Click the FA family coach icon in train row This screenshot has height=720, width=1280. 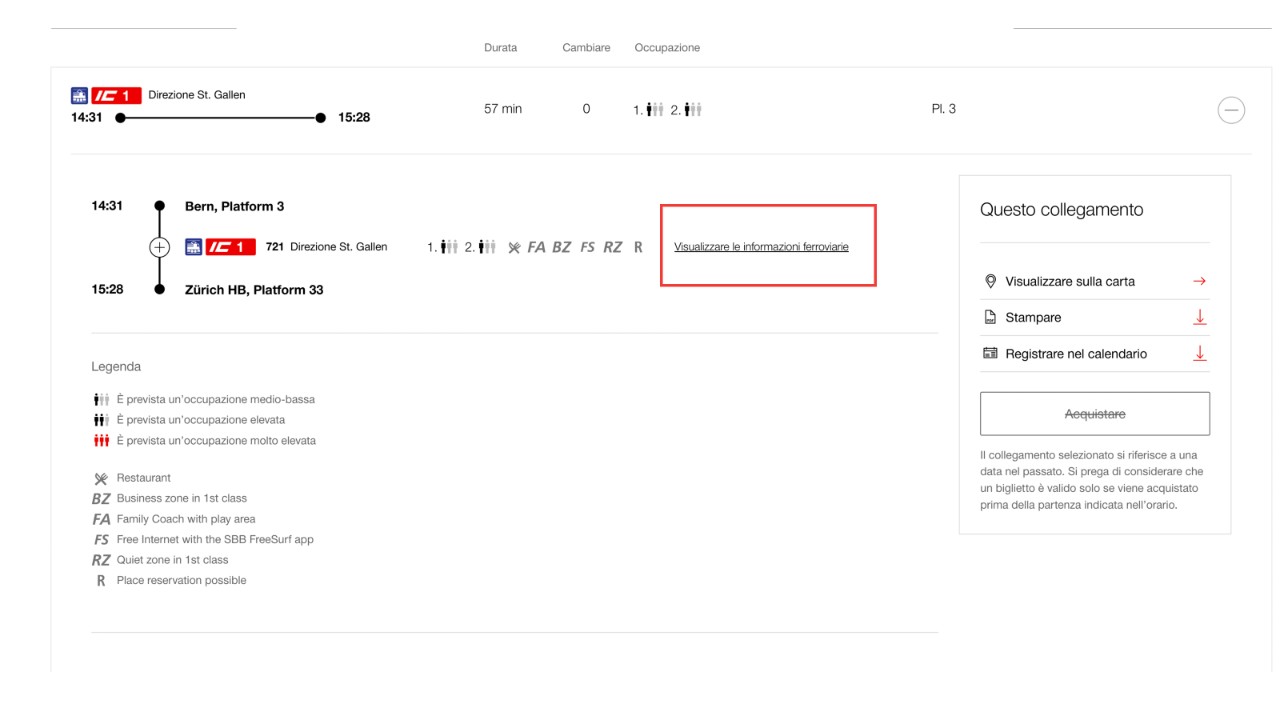coord(536,247)
